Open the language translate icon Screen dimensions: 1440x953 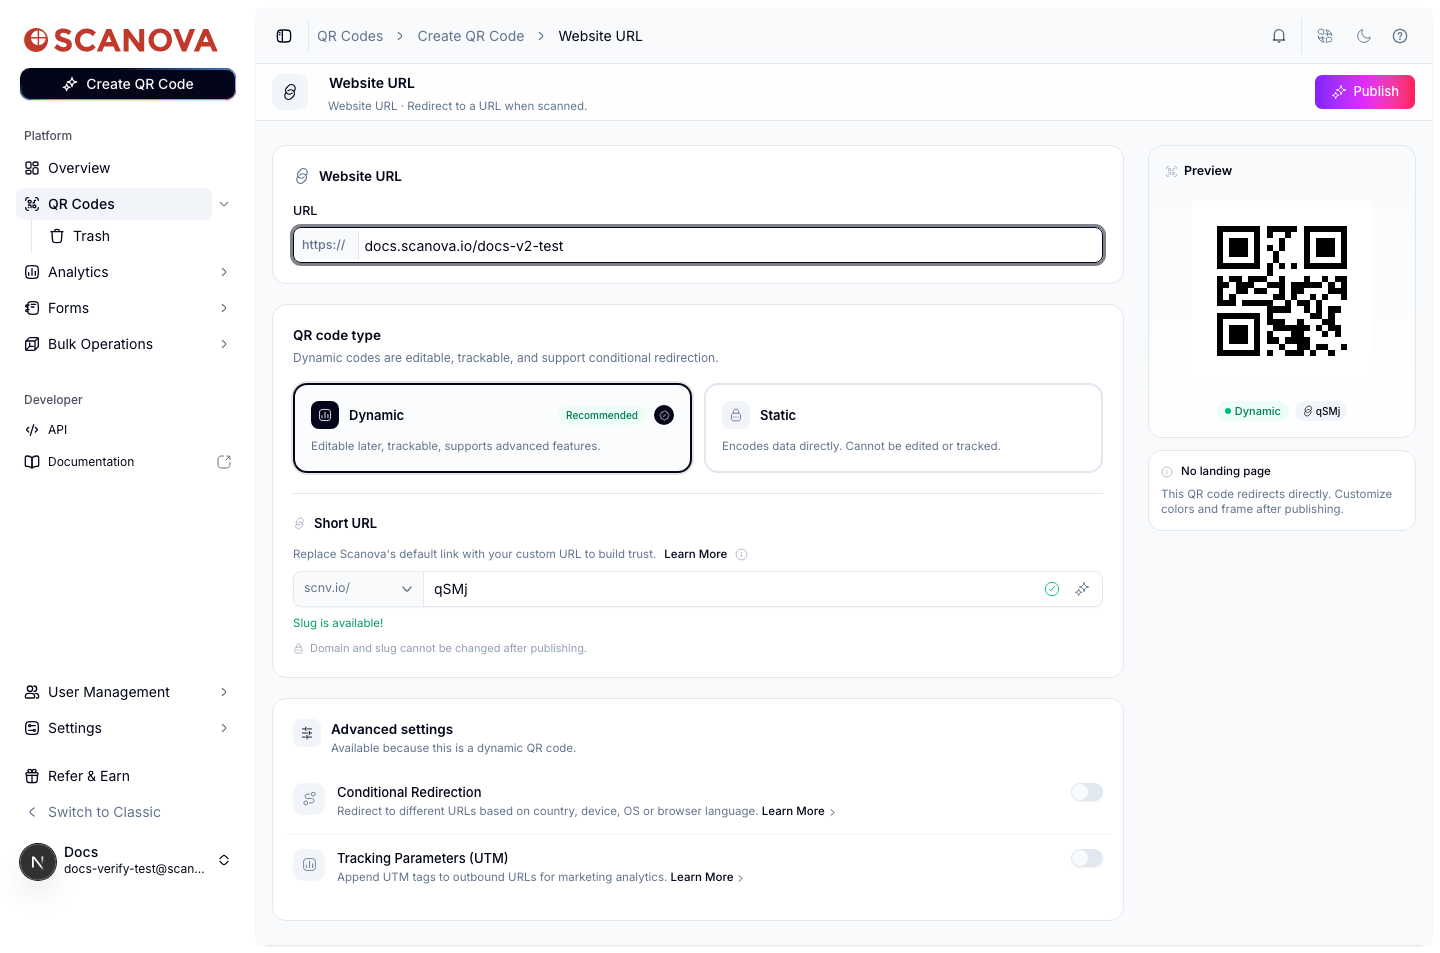pos(1325,36)
